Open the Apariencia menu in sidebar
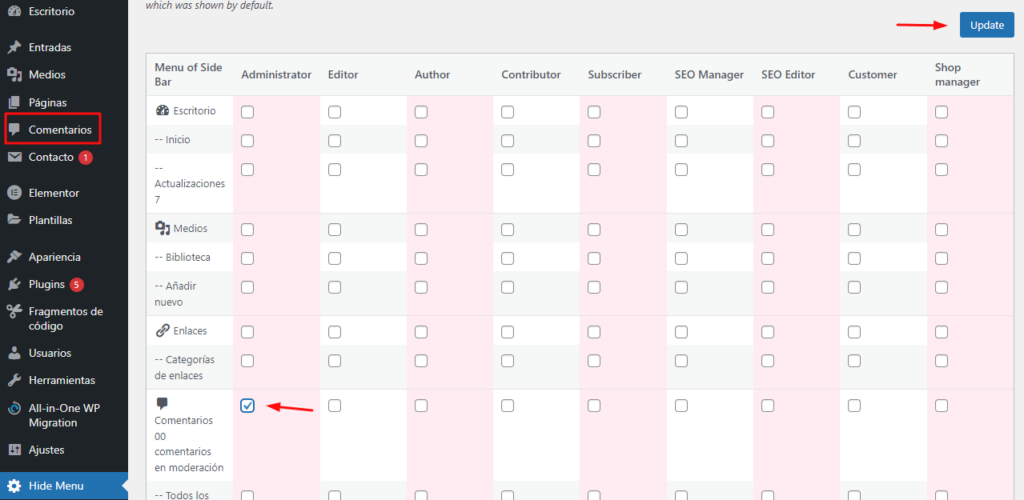This screenshot has width=1024, height=500. 54,257
